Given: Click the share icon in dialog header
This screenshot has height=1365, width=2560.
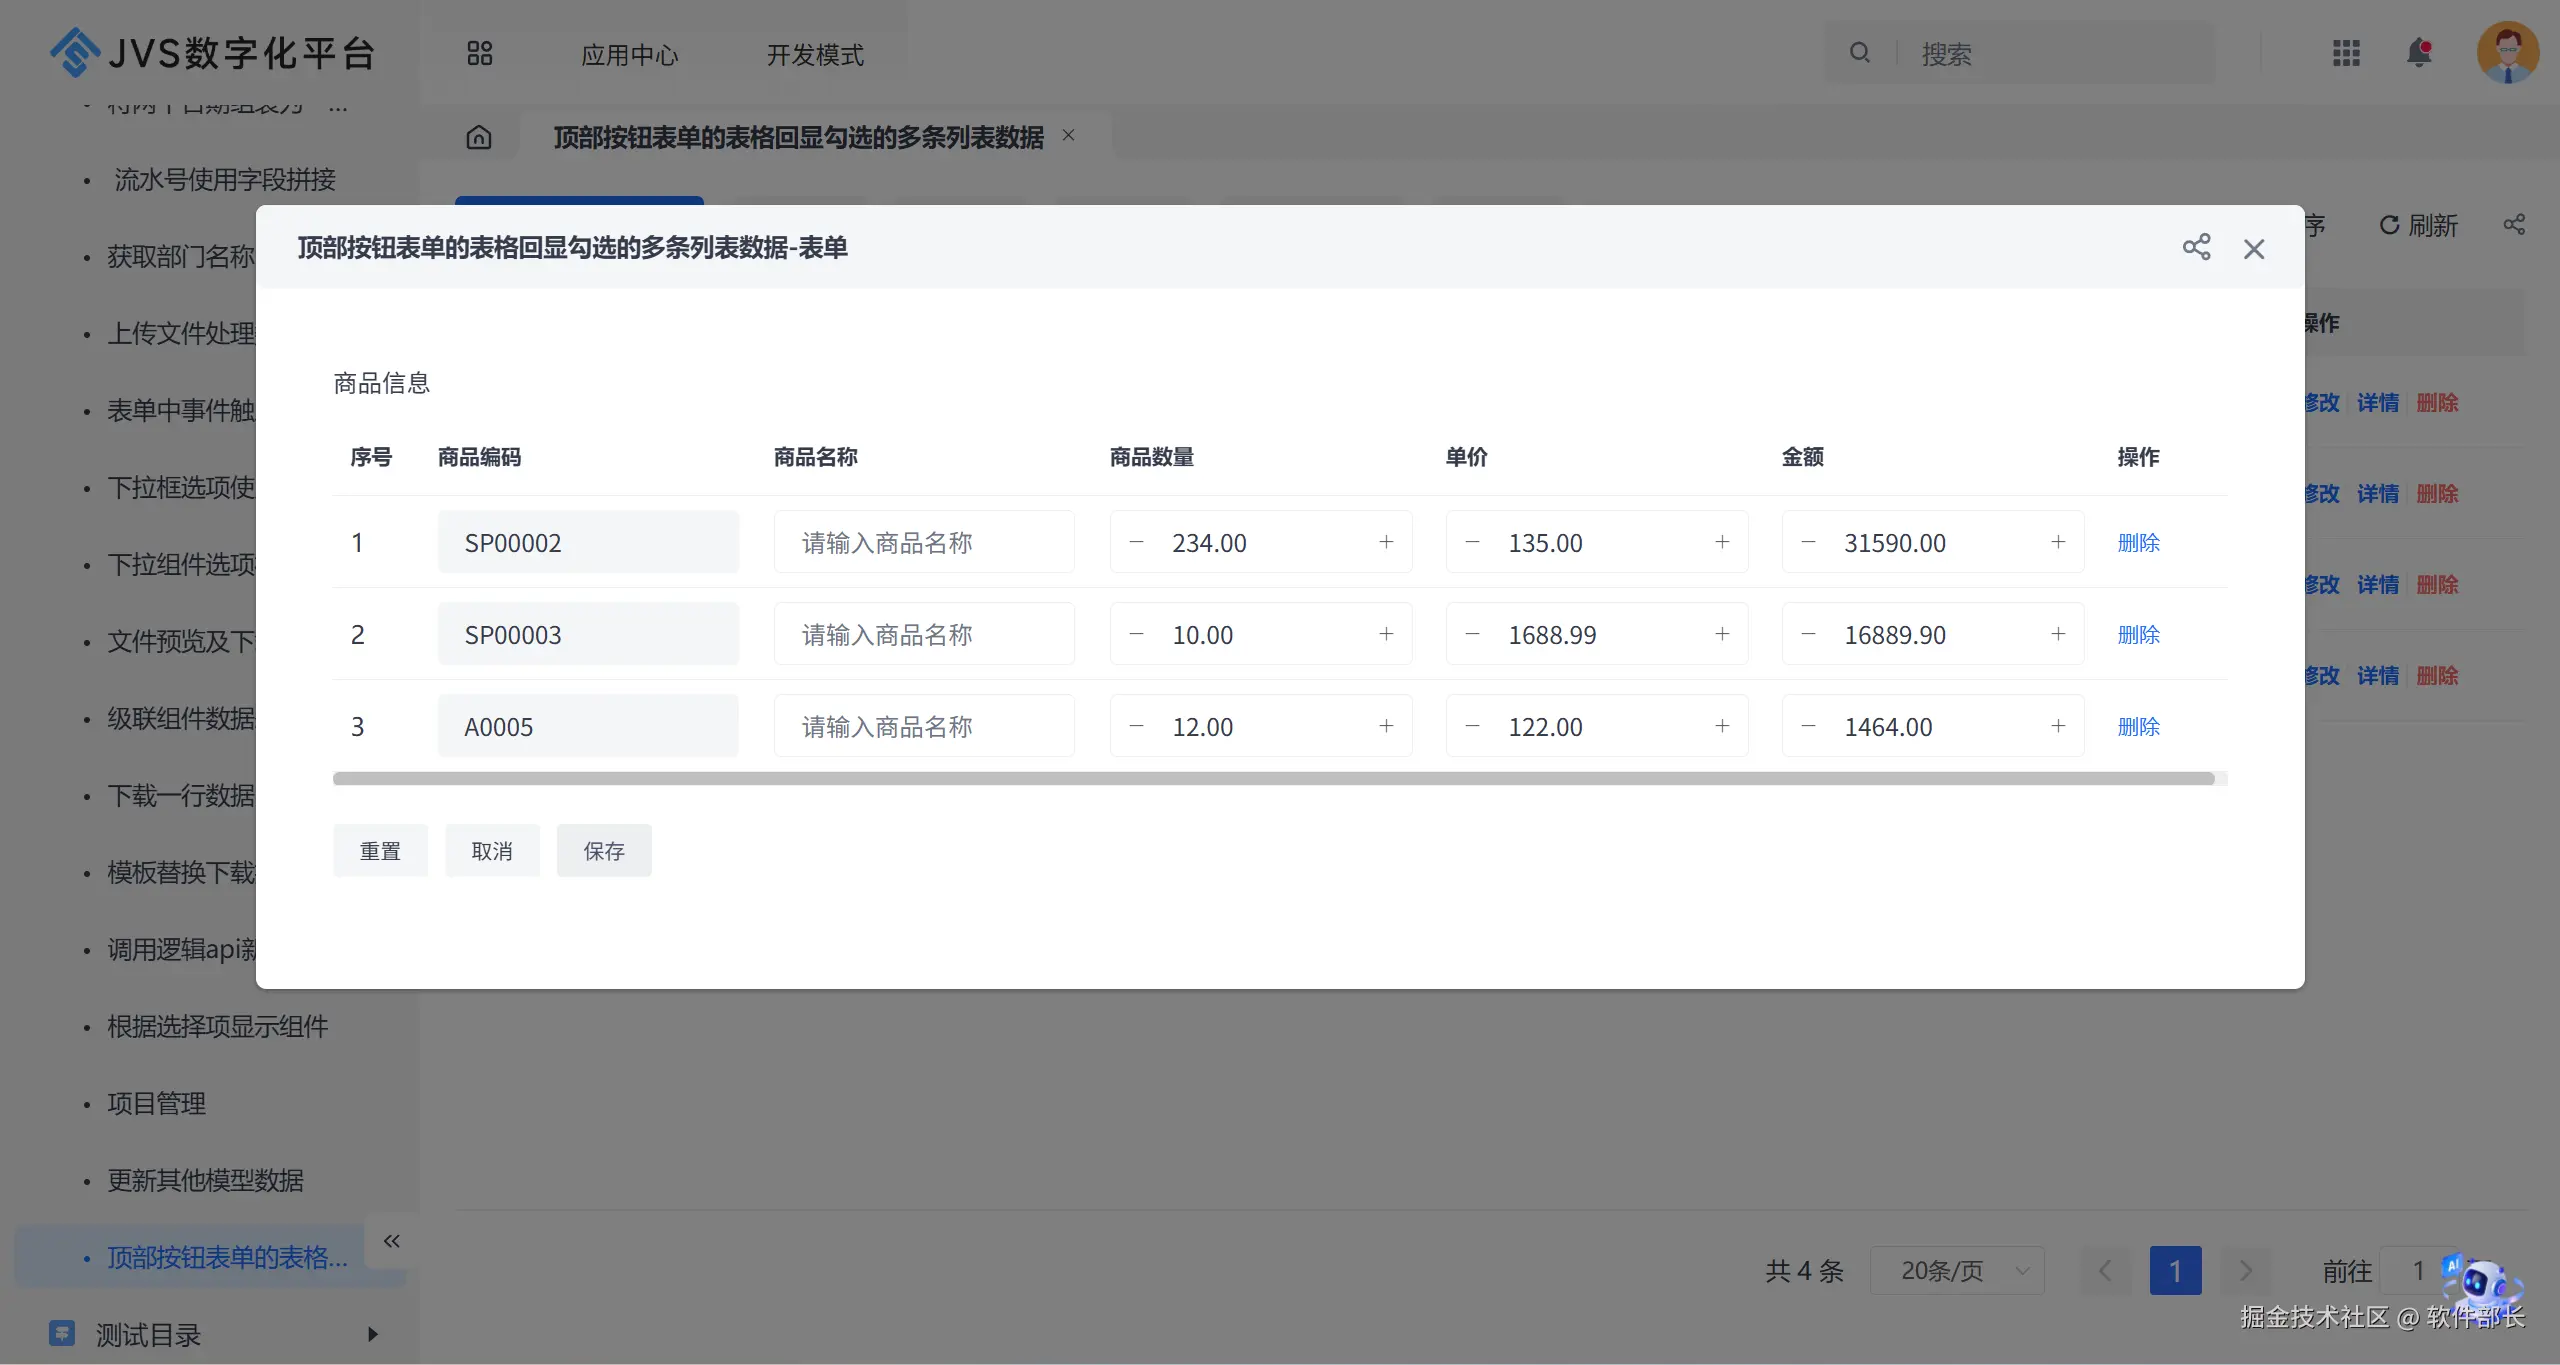Looking at the screenshot, I should [2196, 248].
